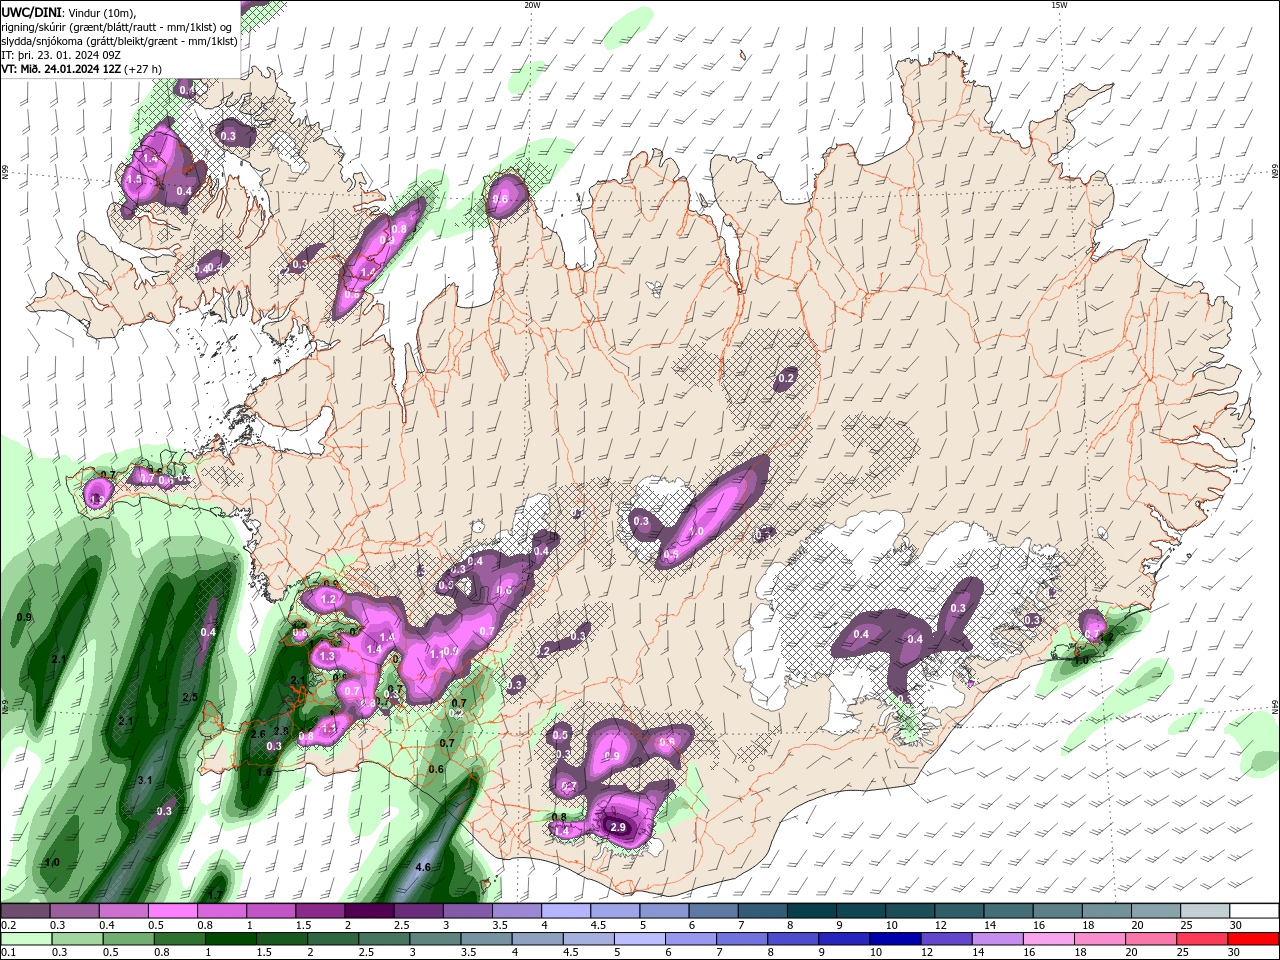Pick the bottom legend violet swatch starting at 12
This screenshot has height=960, width=1280.
tap(947, 938)
